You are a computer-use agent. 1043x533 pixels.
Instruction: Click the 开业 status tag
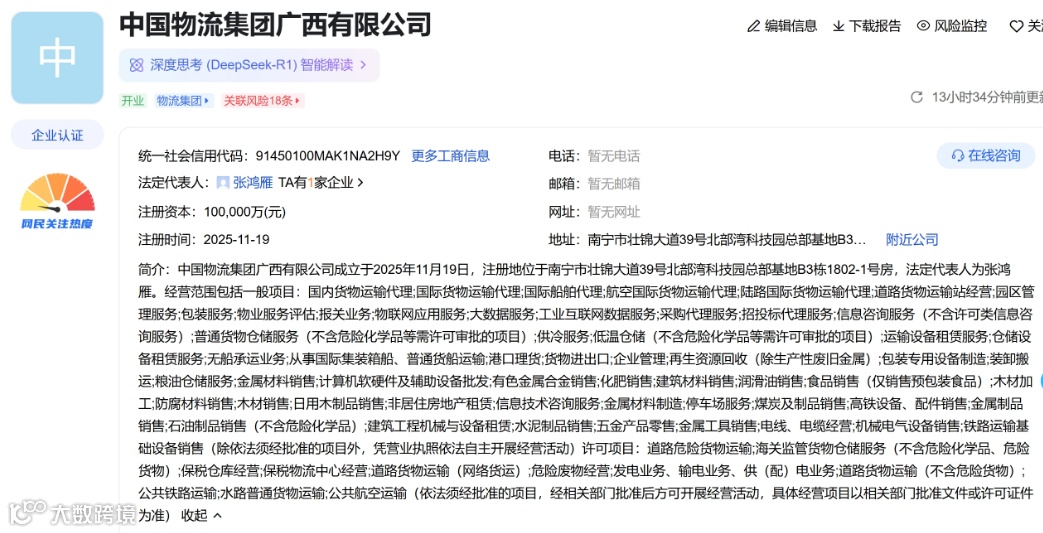(132, 100)
